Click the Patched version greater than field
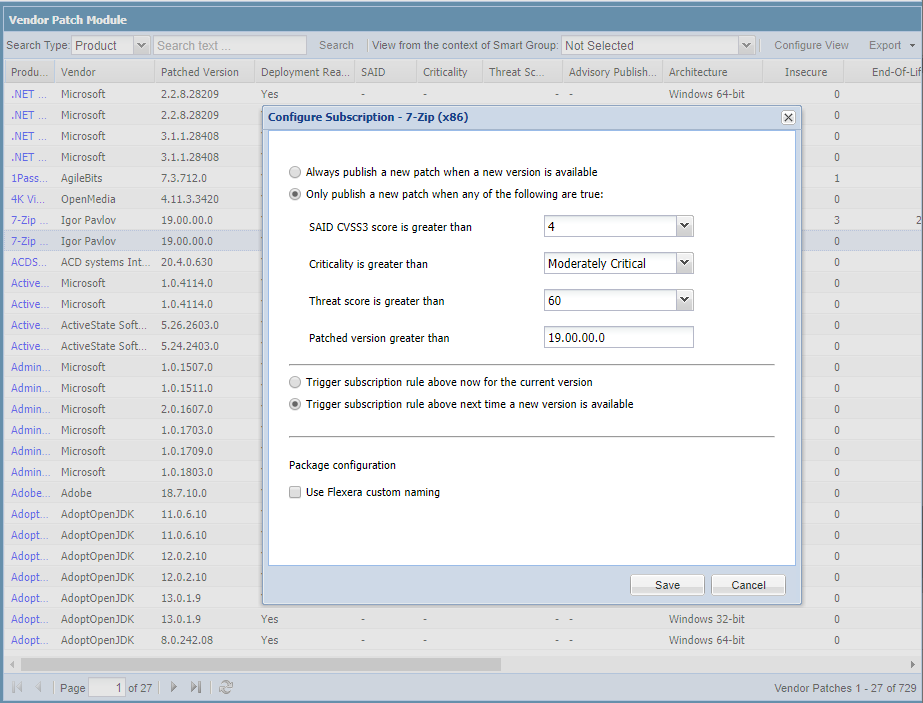The image size is (923, 703). click(x=618, y=337)
